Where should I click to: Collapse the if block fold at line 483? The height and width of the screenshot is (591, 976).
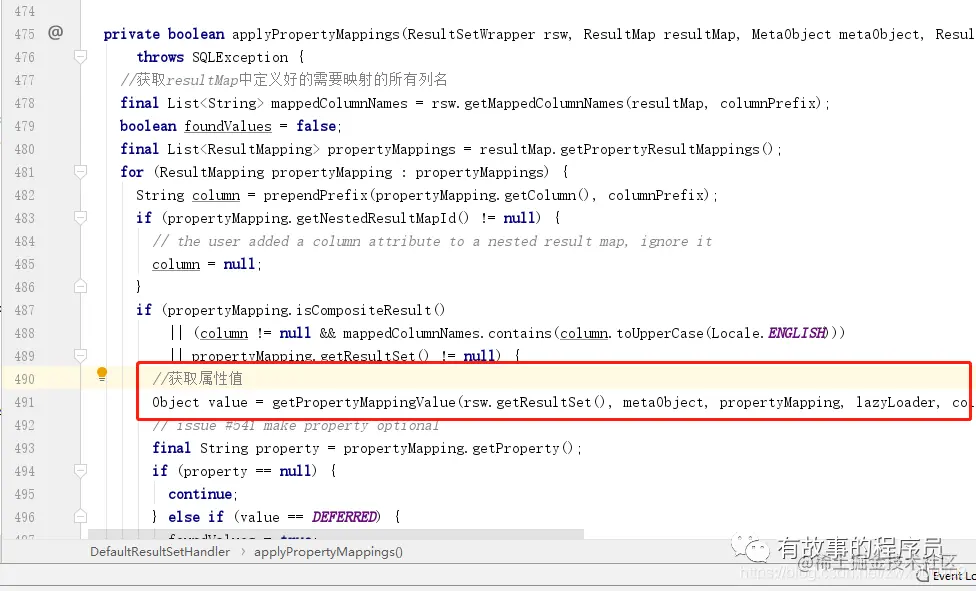pos(80,217)
